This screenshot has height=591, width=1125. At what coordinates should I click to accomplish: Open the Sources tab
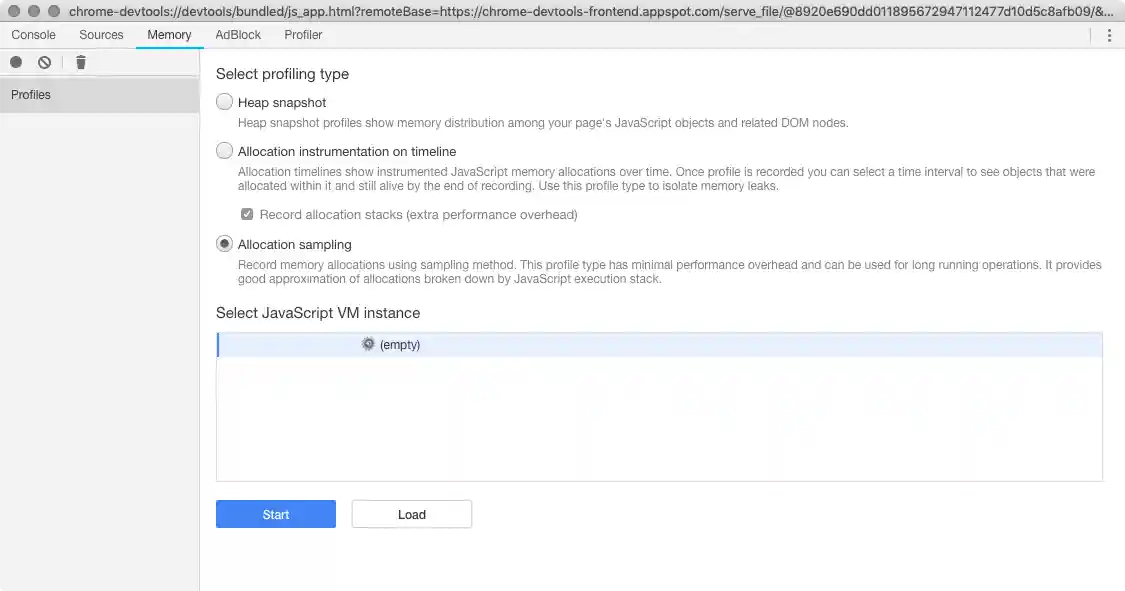[101, 35]
